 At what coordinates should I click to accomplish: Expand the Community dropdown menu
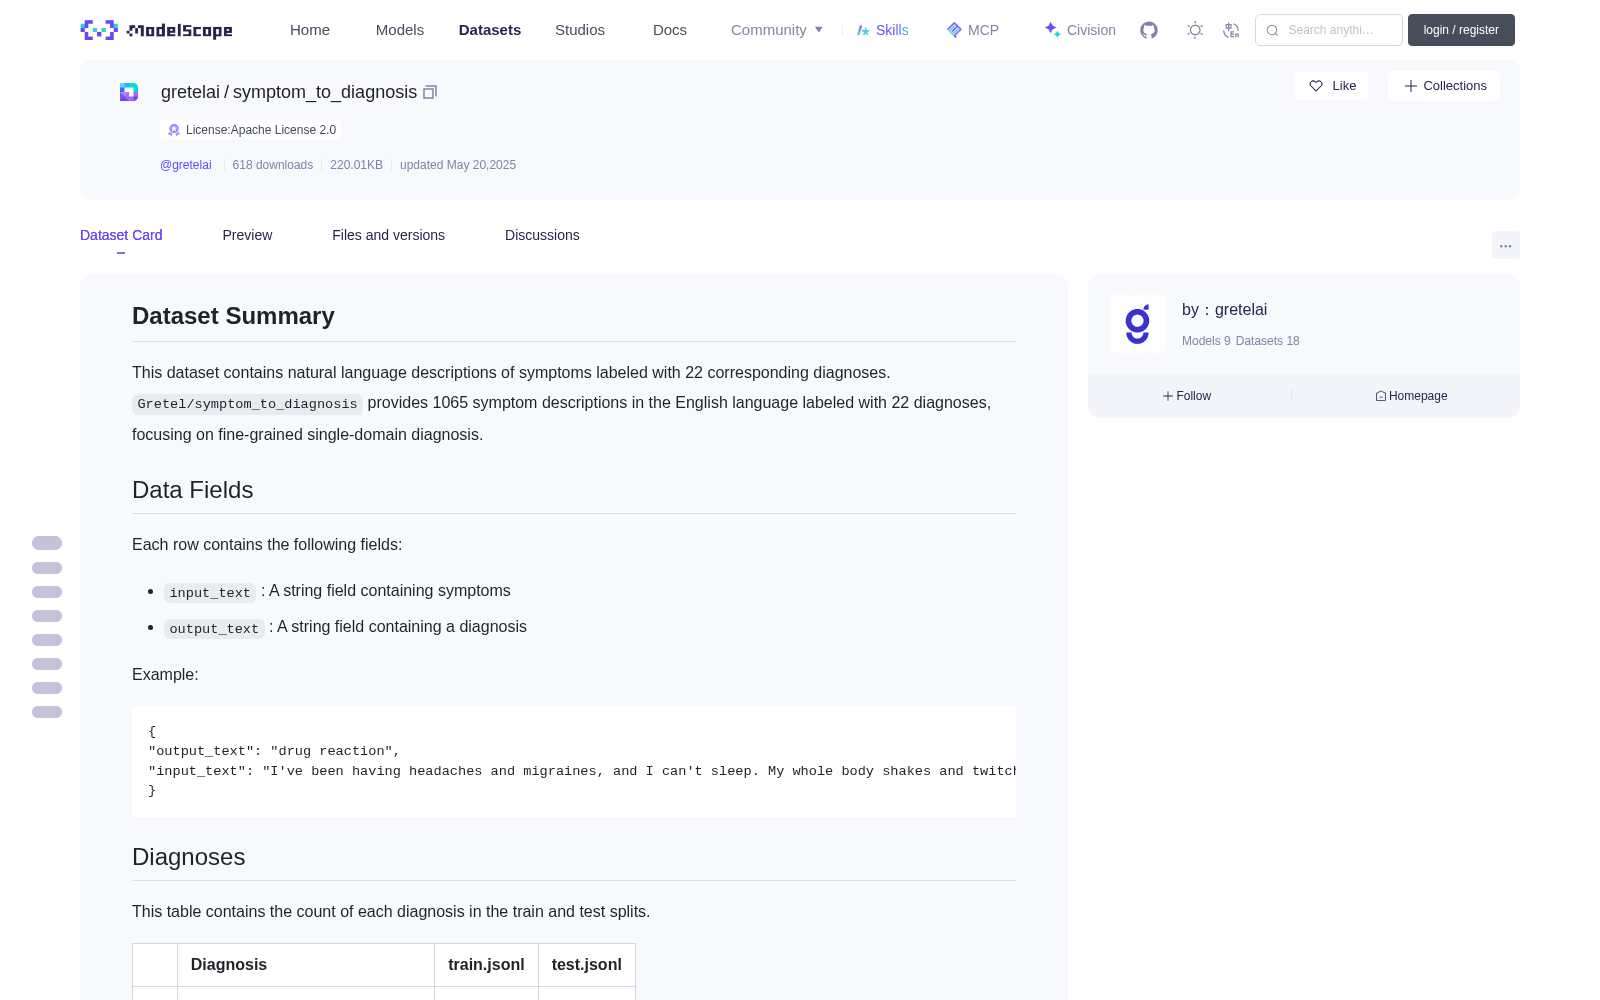[x=777, y=30]
